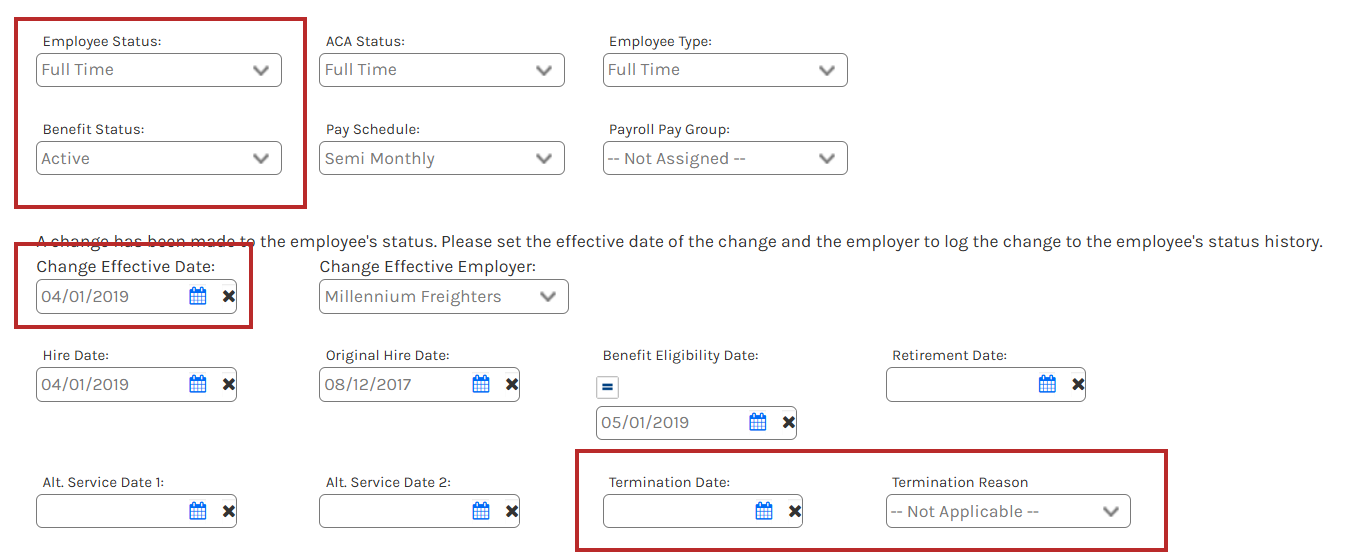Open calendar for Benefit Eligibility Date
The height and width of the screenshot is (560, 1346).
point(758,422)
